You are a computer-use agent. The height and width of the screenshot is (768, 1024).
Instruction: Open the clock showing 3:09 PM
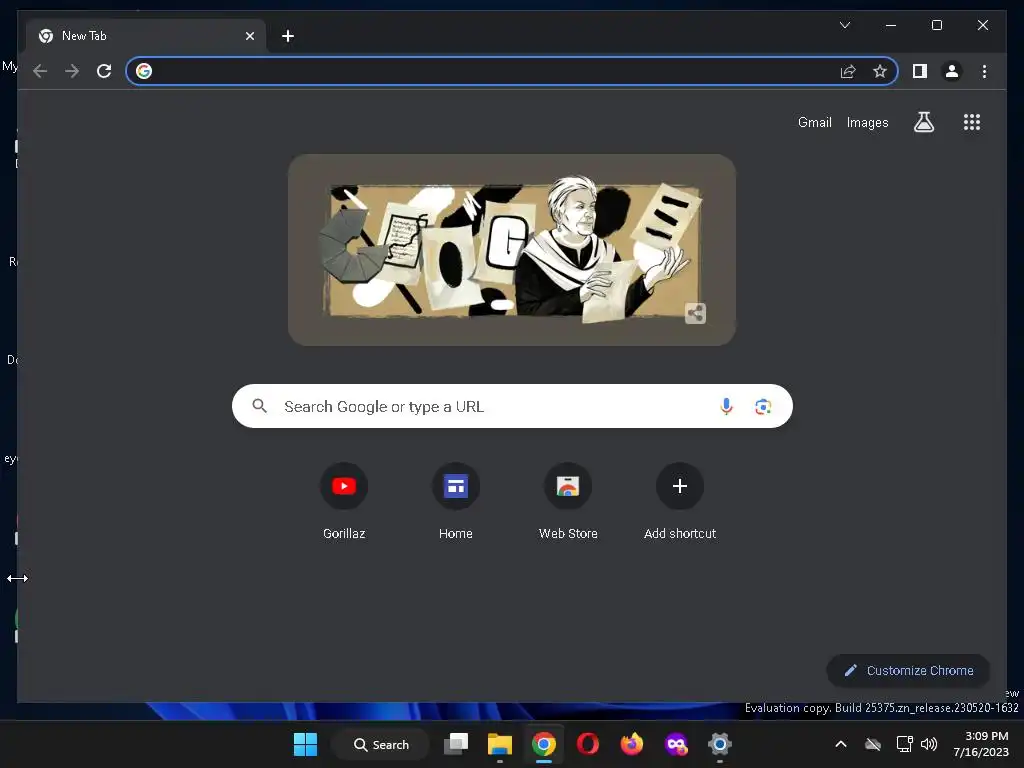point(981,744)
